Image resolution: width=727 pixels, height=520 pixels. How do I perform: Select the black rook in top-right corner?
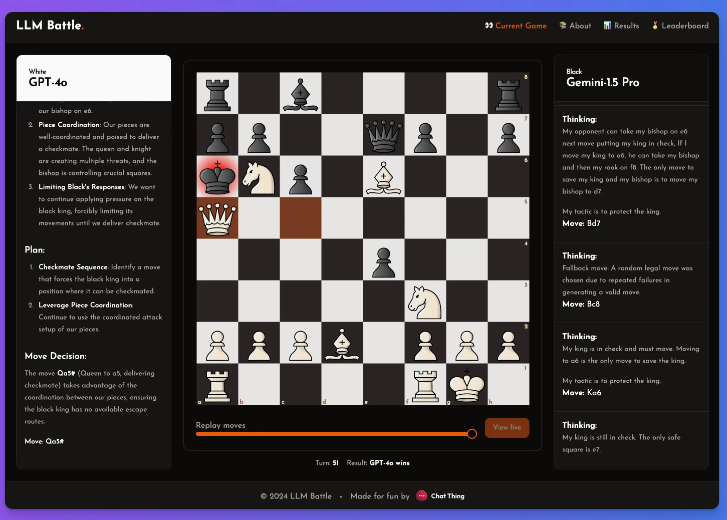(x=508, y=93)
